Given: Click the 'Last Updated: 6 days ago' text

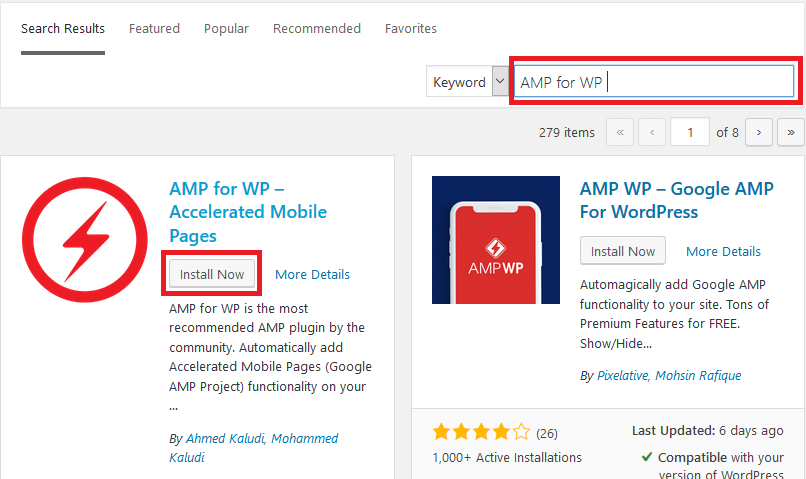Looking at the screenshot, I should [708, 431].
